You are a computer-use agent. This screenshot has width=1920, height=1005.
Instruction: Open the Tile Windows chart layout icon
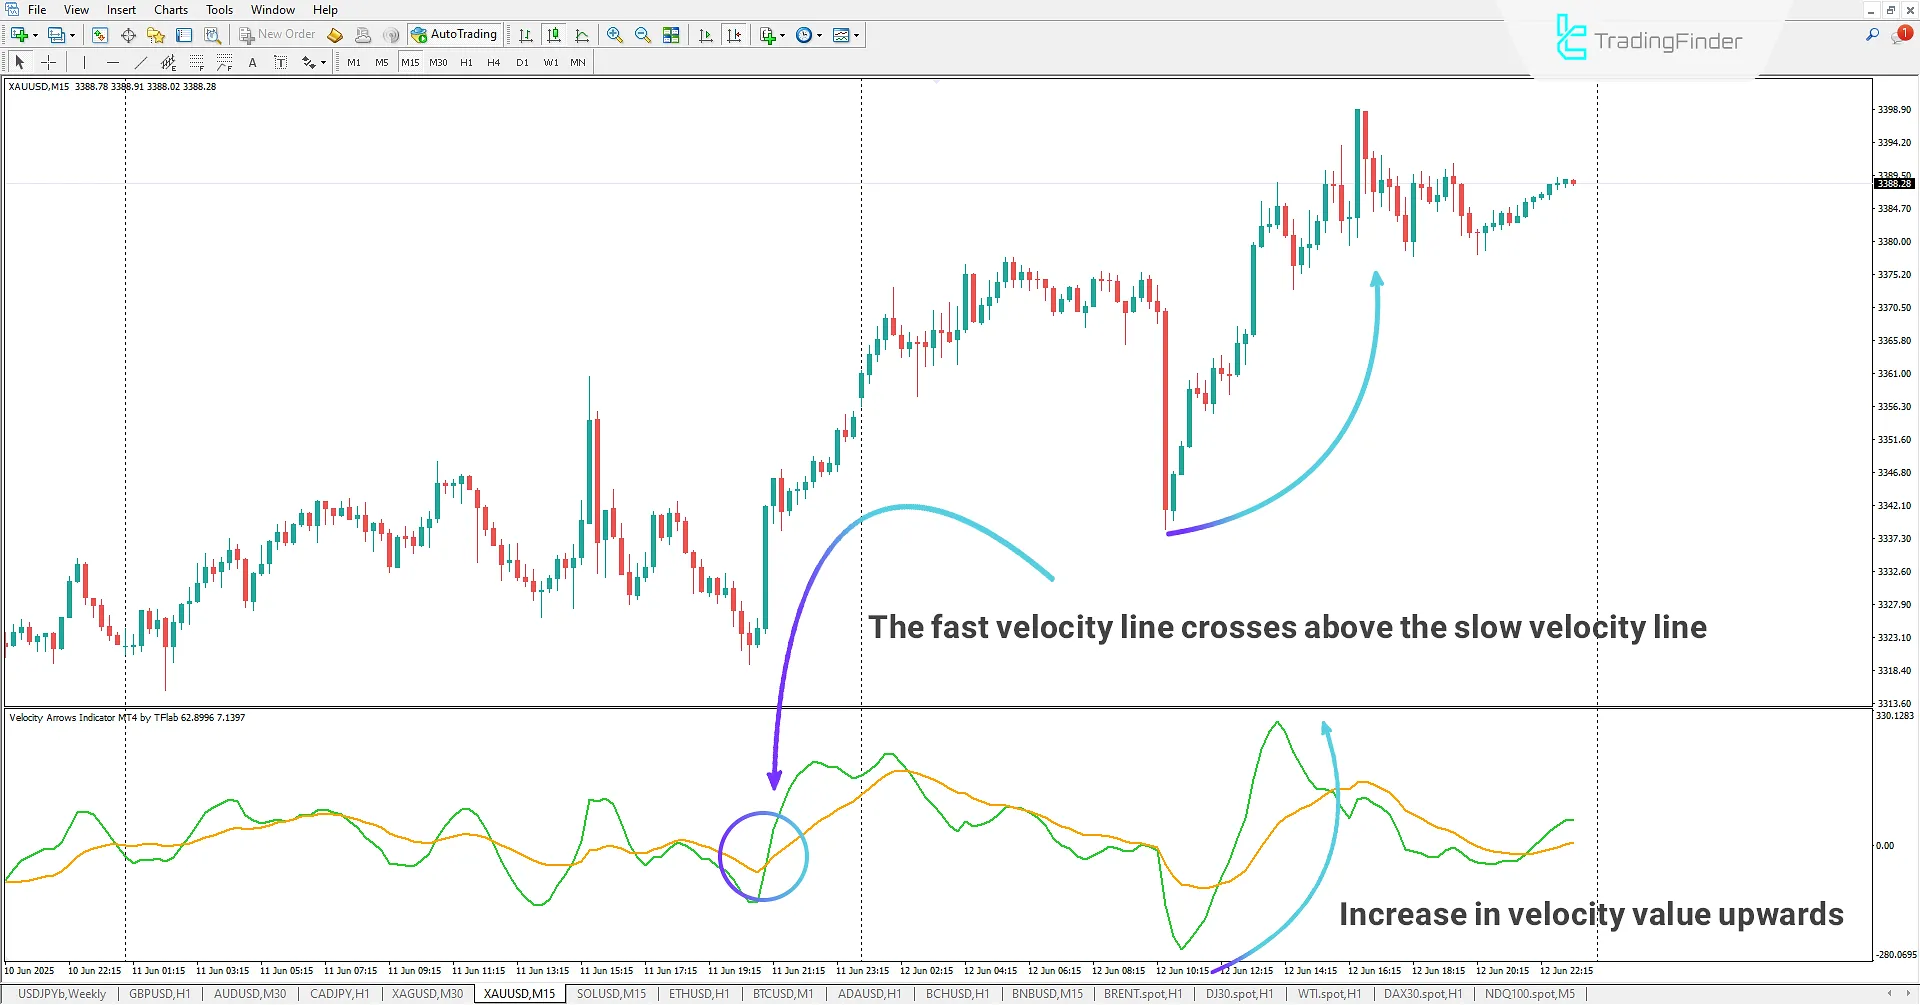(x=671, y=35)
